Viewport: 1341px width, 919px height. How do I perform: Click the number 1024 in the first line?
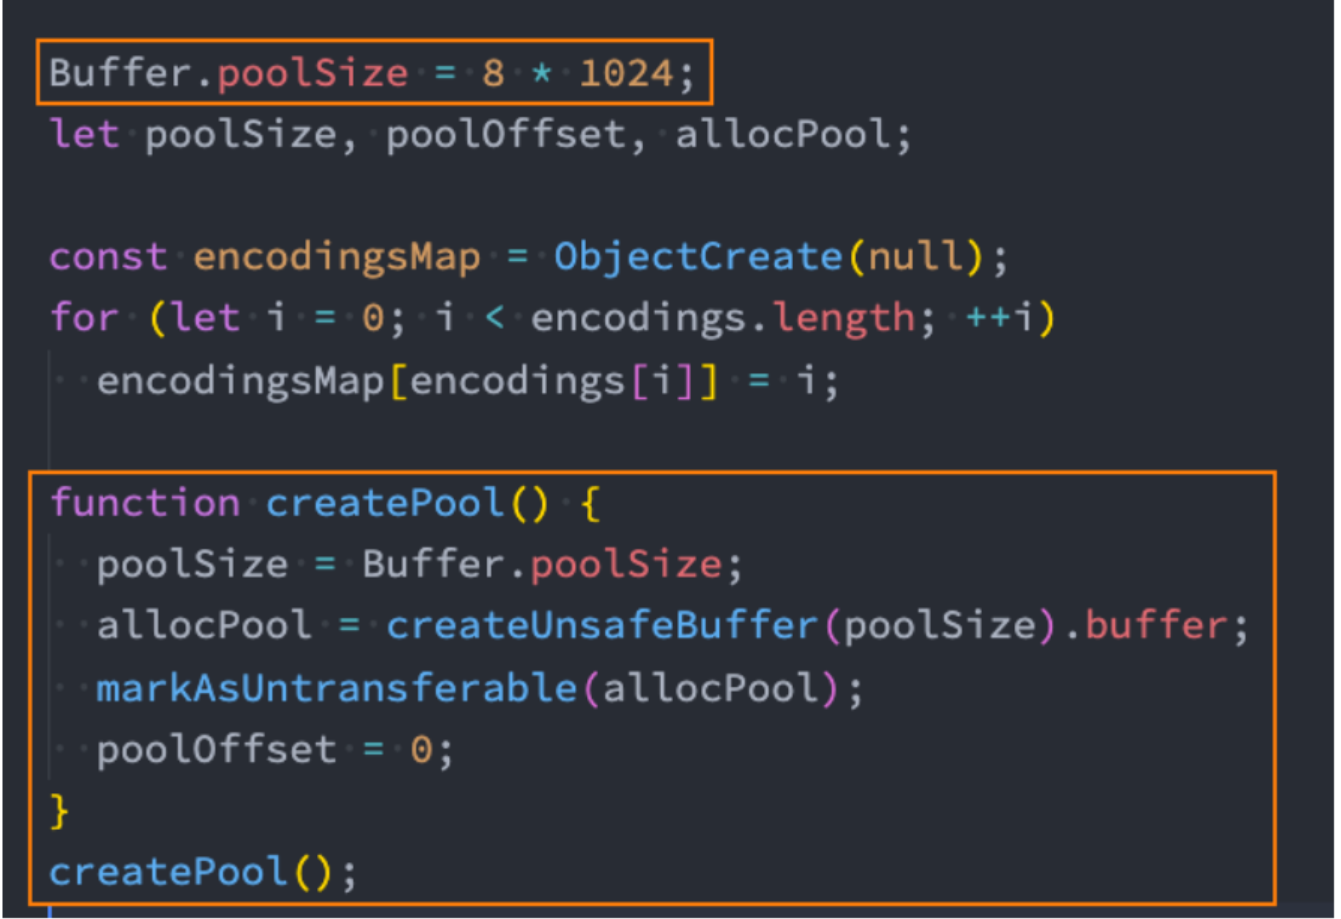point(626,74)
